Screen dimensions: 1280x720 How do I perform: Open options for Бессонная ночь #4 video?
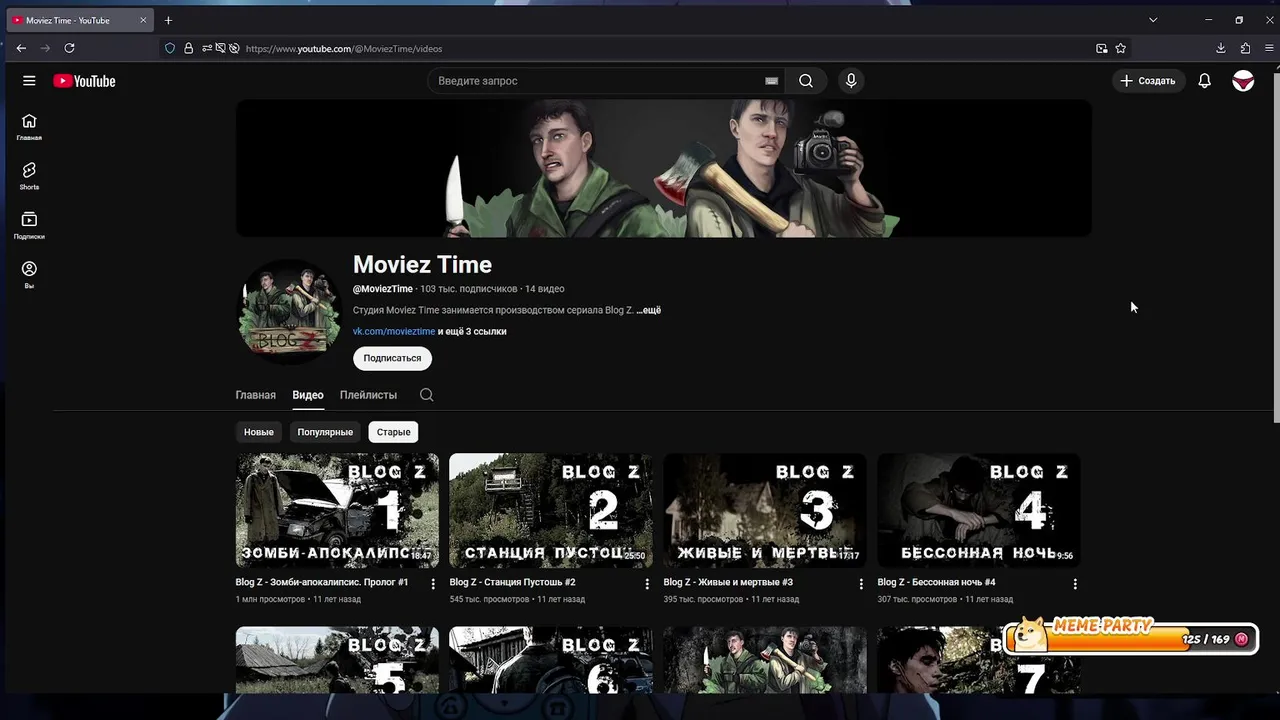pos(1075,584)
